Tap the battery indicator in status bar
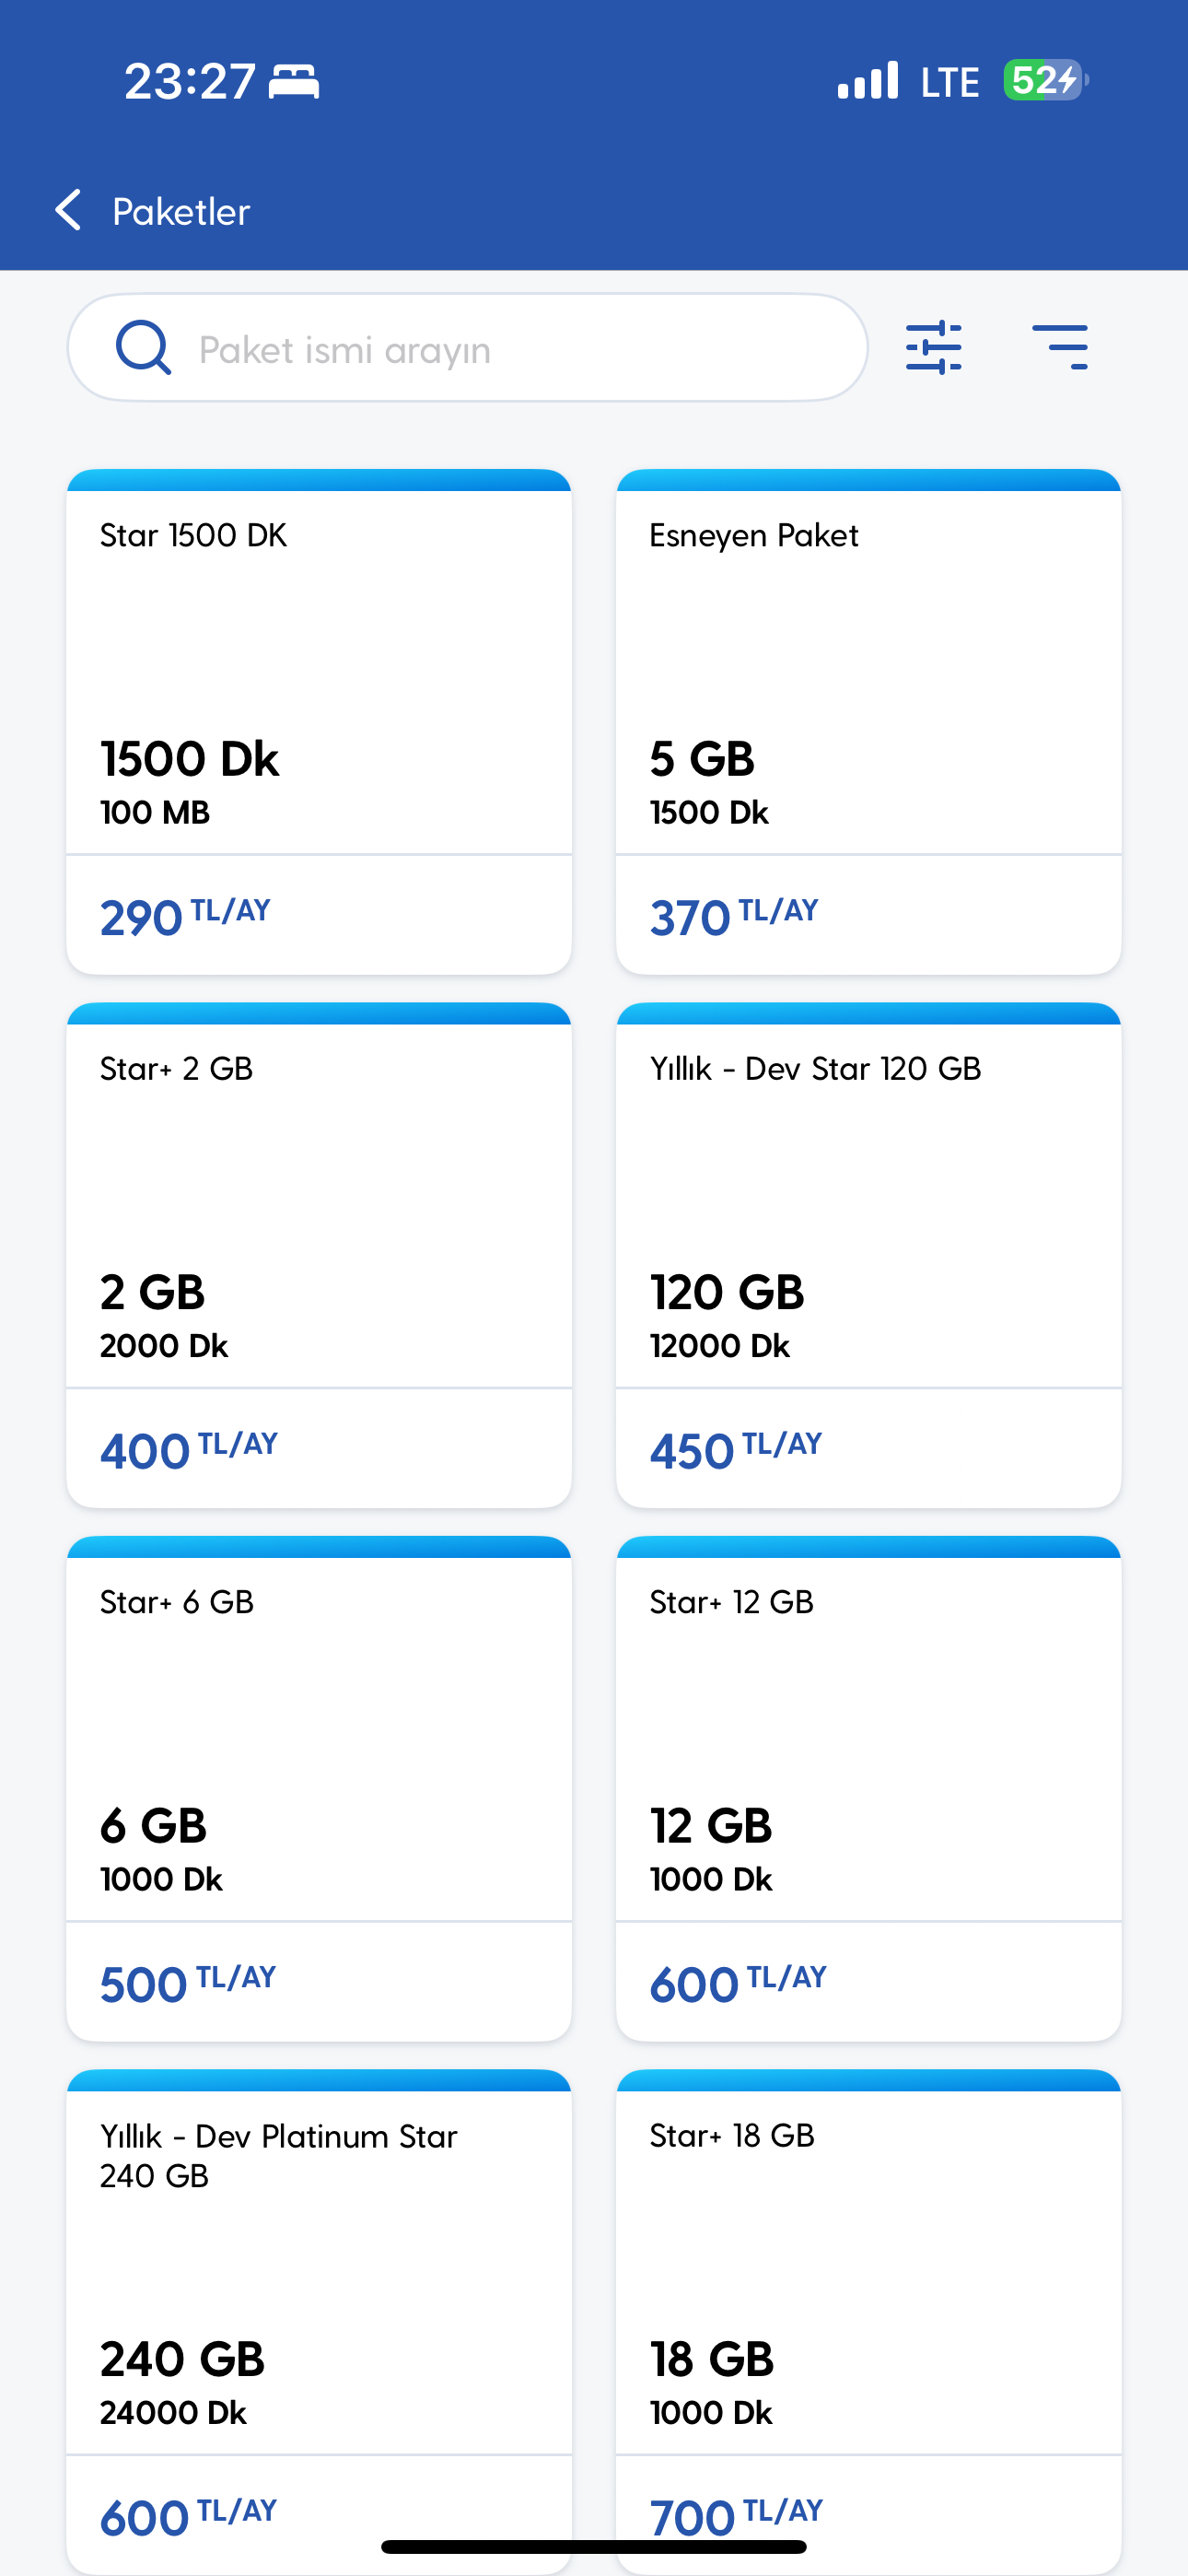Screen dimensions: 1188x2576 click(1045, 81)
